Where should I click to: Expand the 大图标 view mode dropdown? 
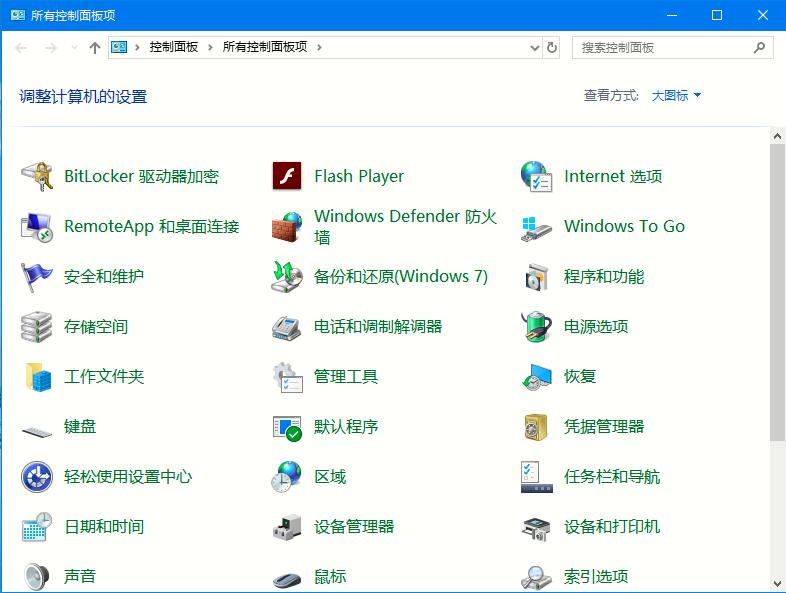click(677, 96)
